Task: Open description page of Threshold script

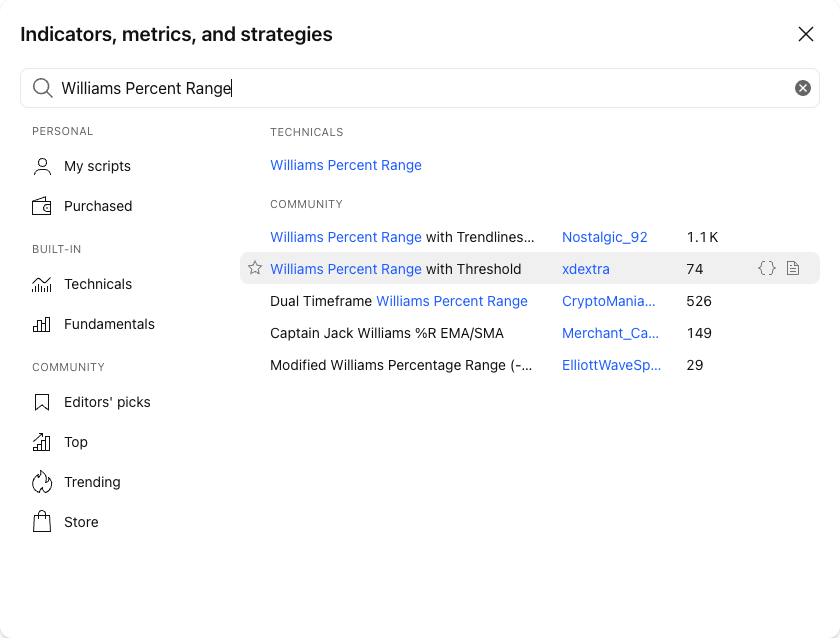Action: tap(793, 268)
